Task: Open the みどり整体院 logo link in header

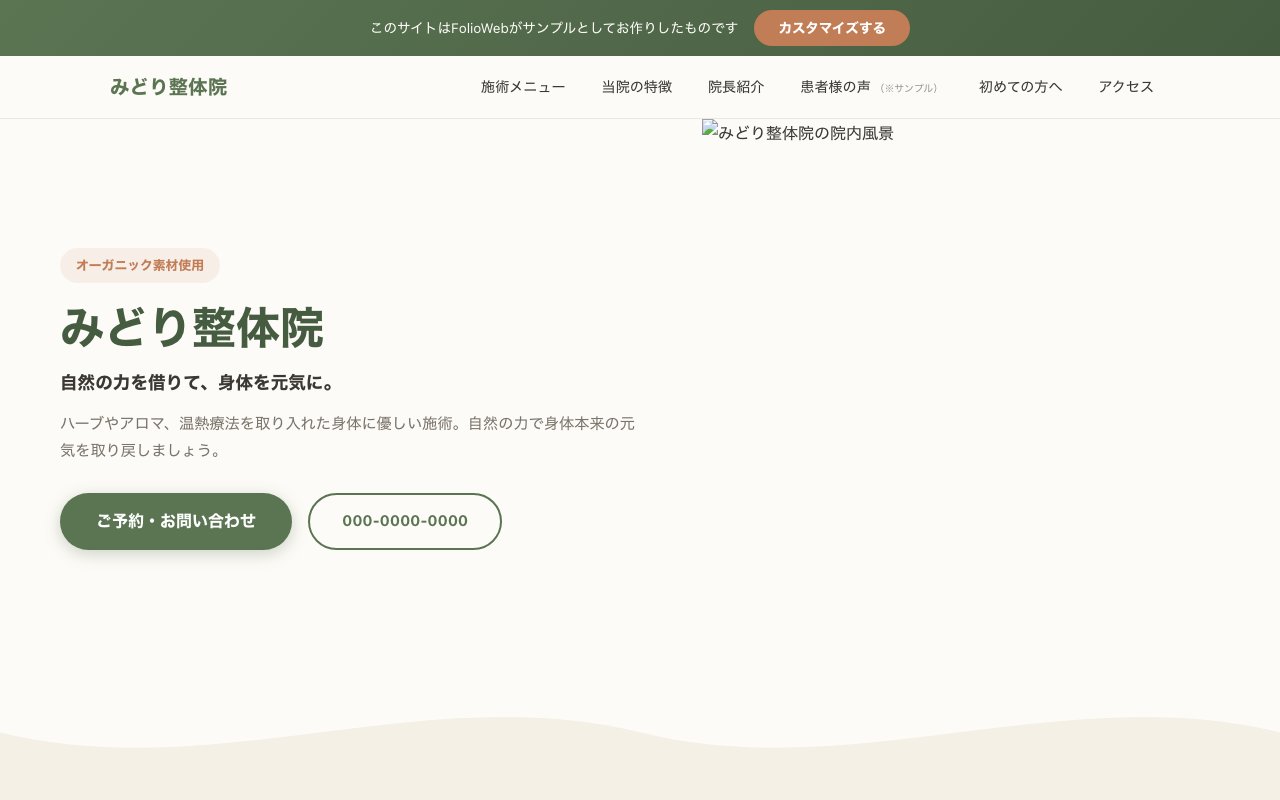Action: (x=168, y=87)
